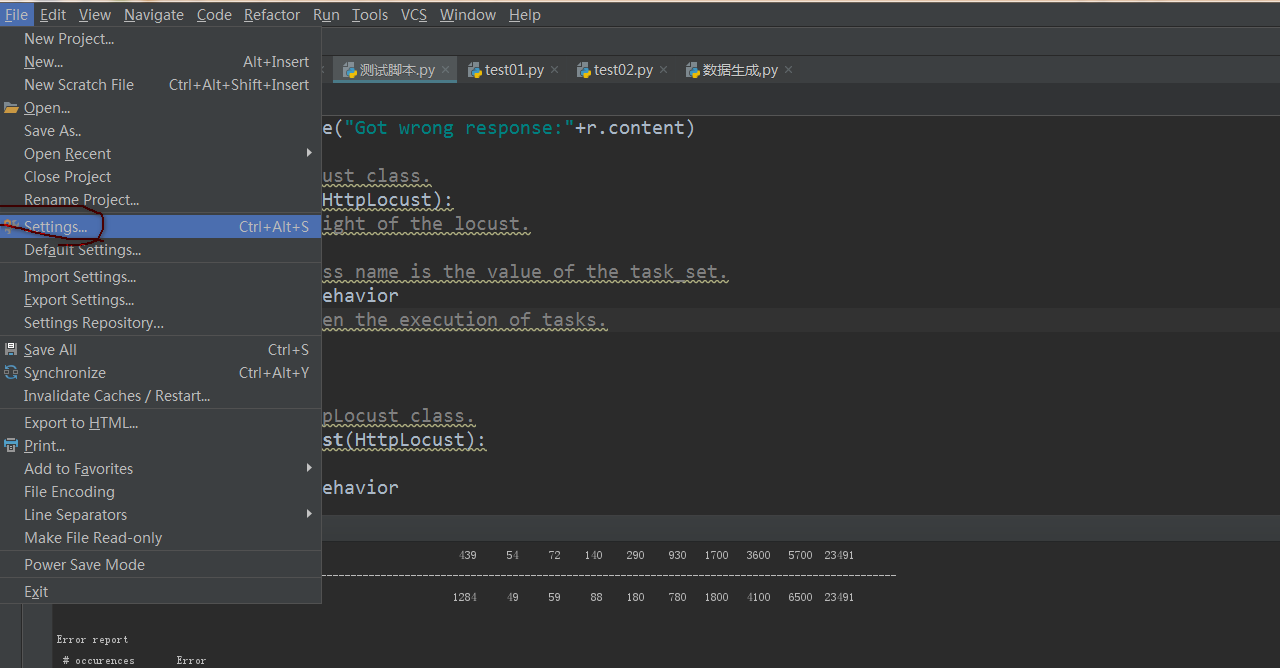Toggle Make File Read-only

[93, 538]
